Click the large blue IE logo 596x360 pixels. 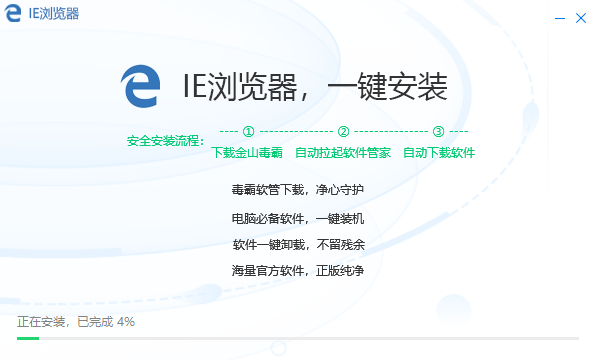140,86
